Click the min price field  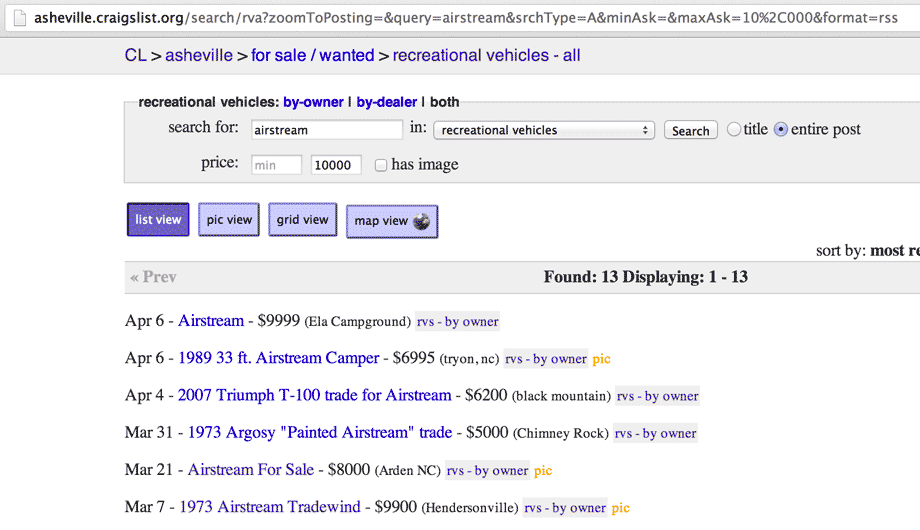coord(276,165)
